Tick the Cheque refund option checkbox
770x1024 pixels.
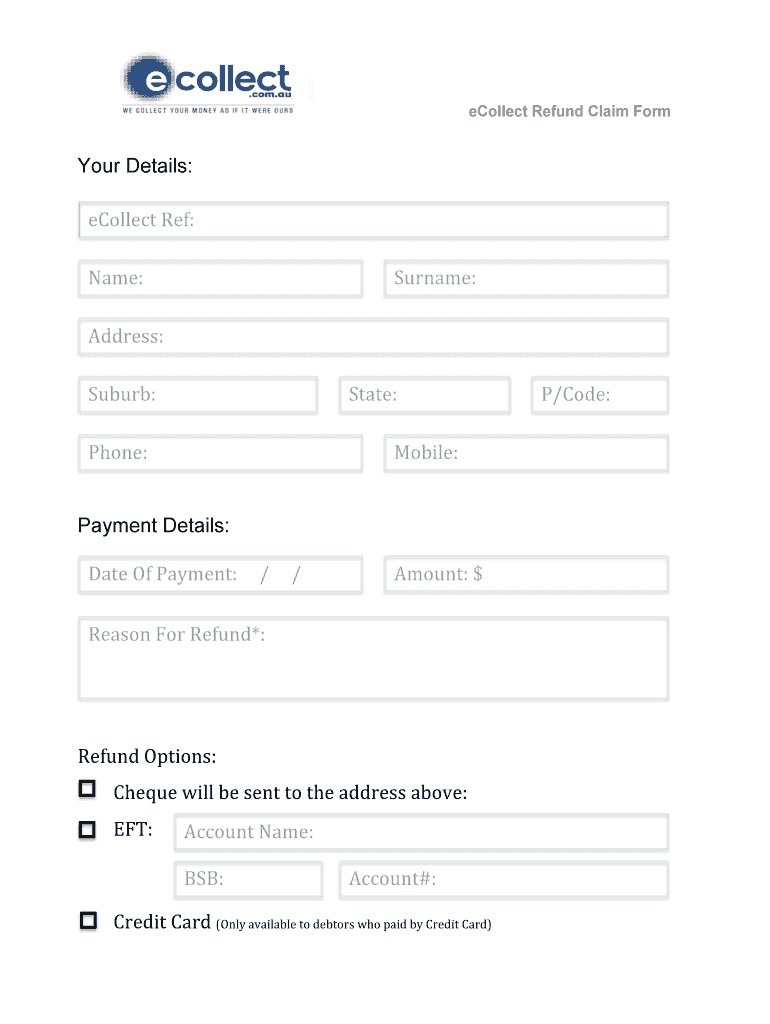pos(88,790)
